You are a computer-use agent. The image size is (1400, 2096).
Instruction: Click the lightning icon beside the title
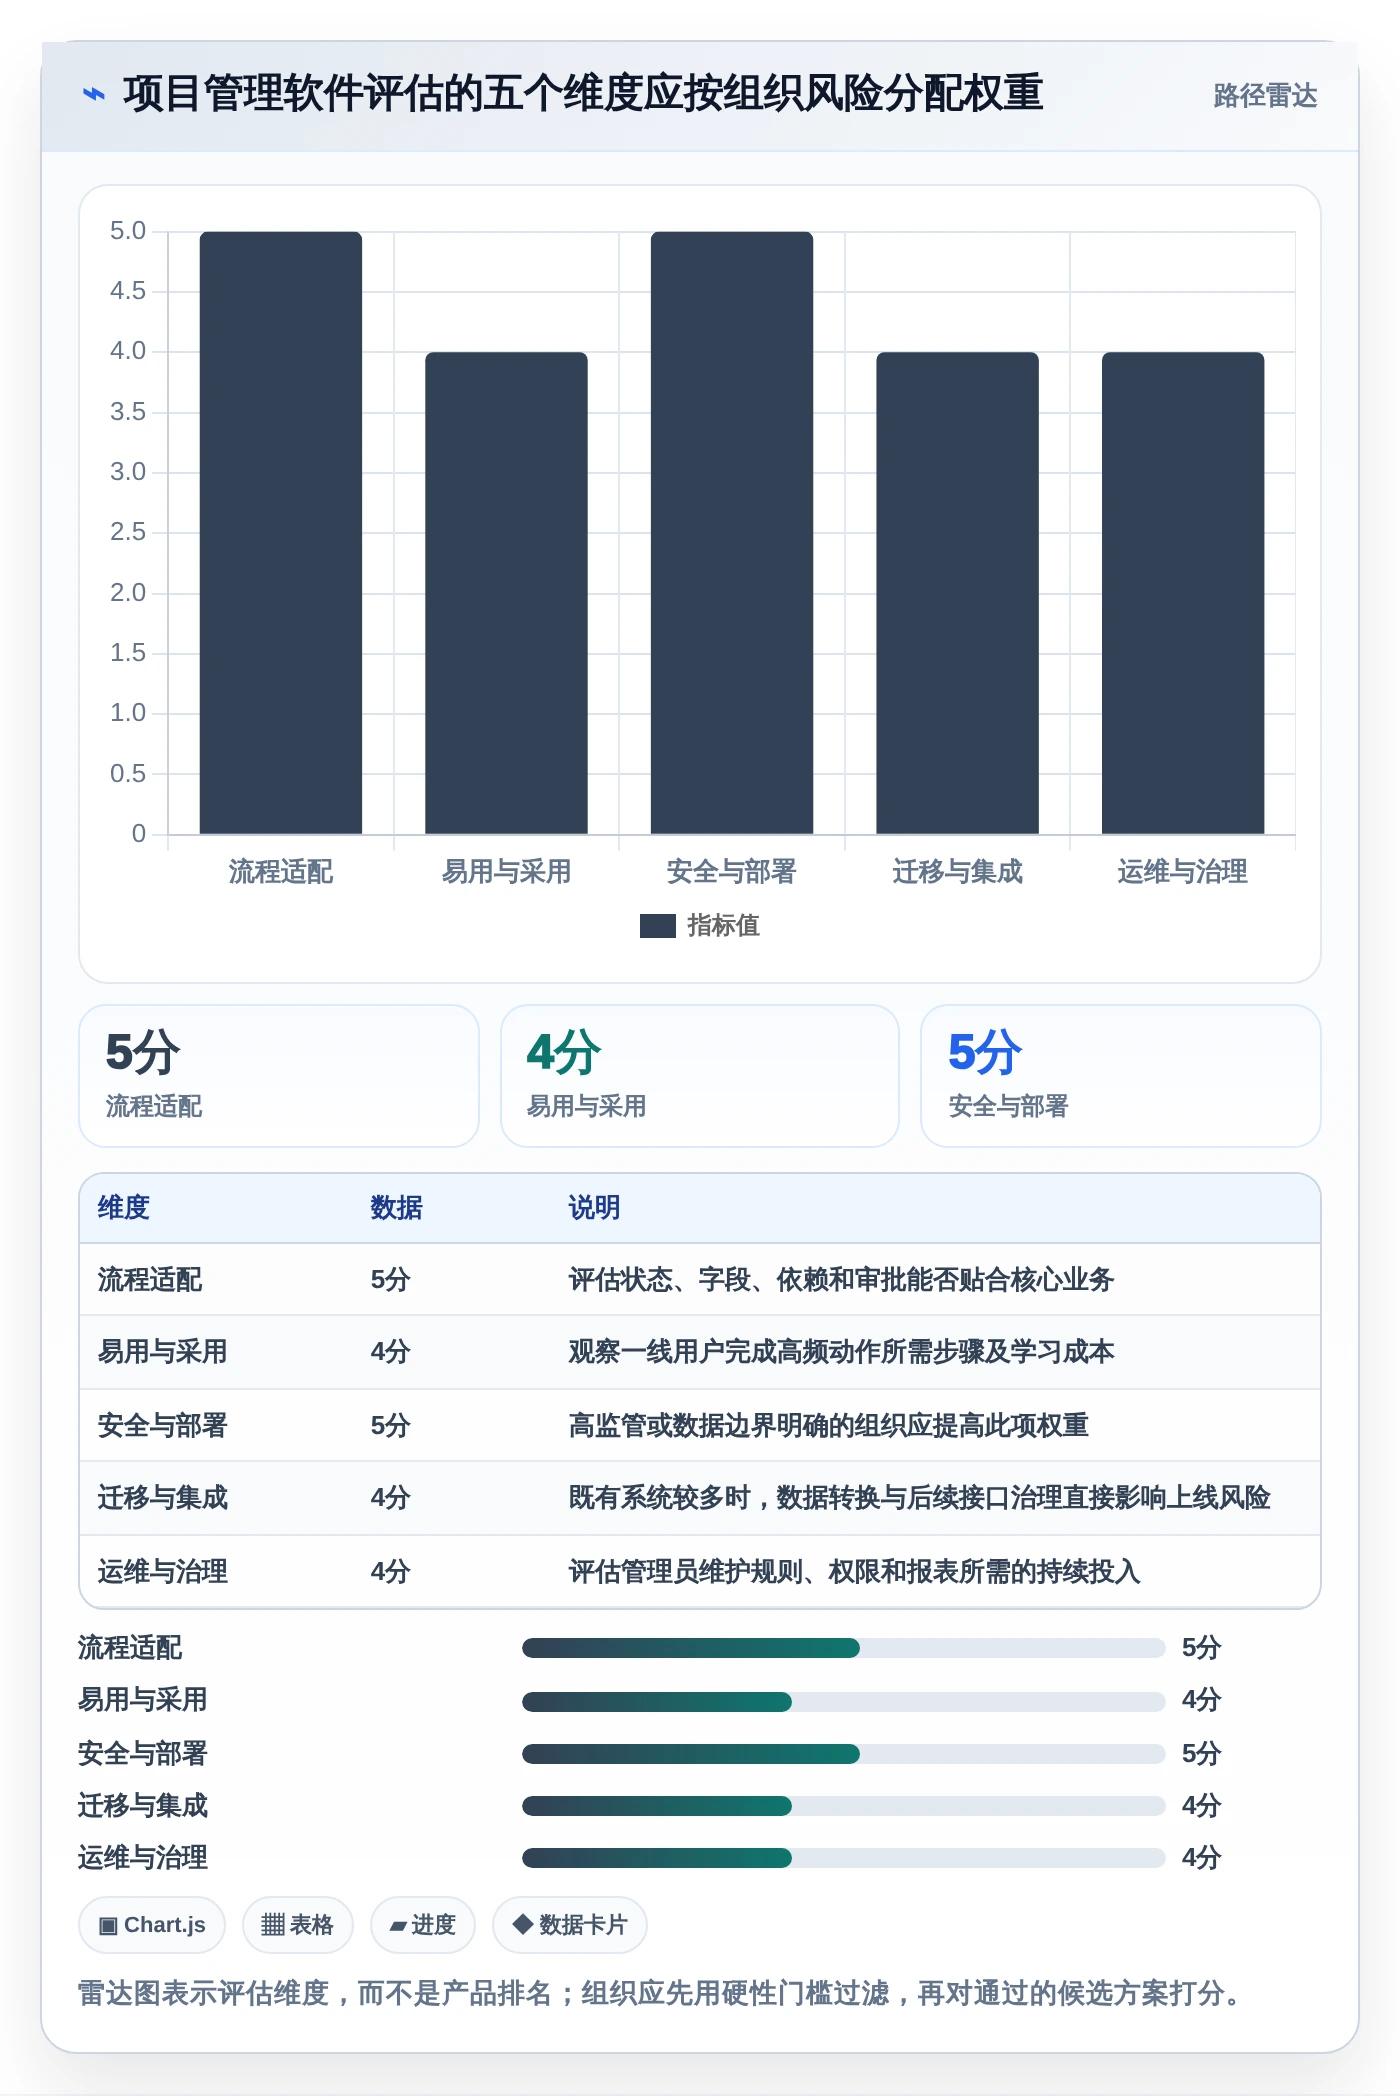tap(93, 94)
